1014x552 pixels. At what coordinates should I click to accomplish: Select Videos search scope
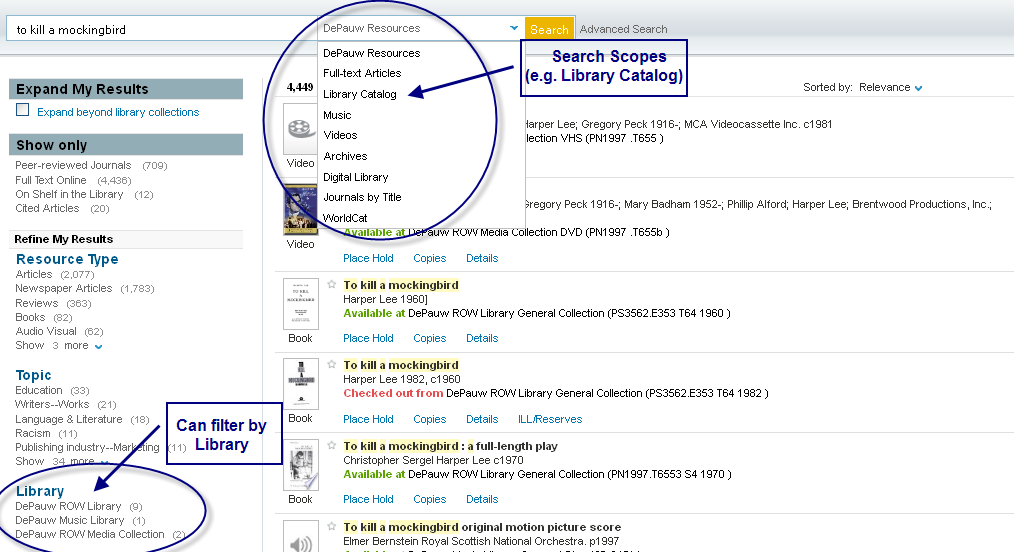340,135
